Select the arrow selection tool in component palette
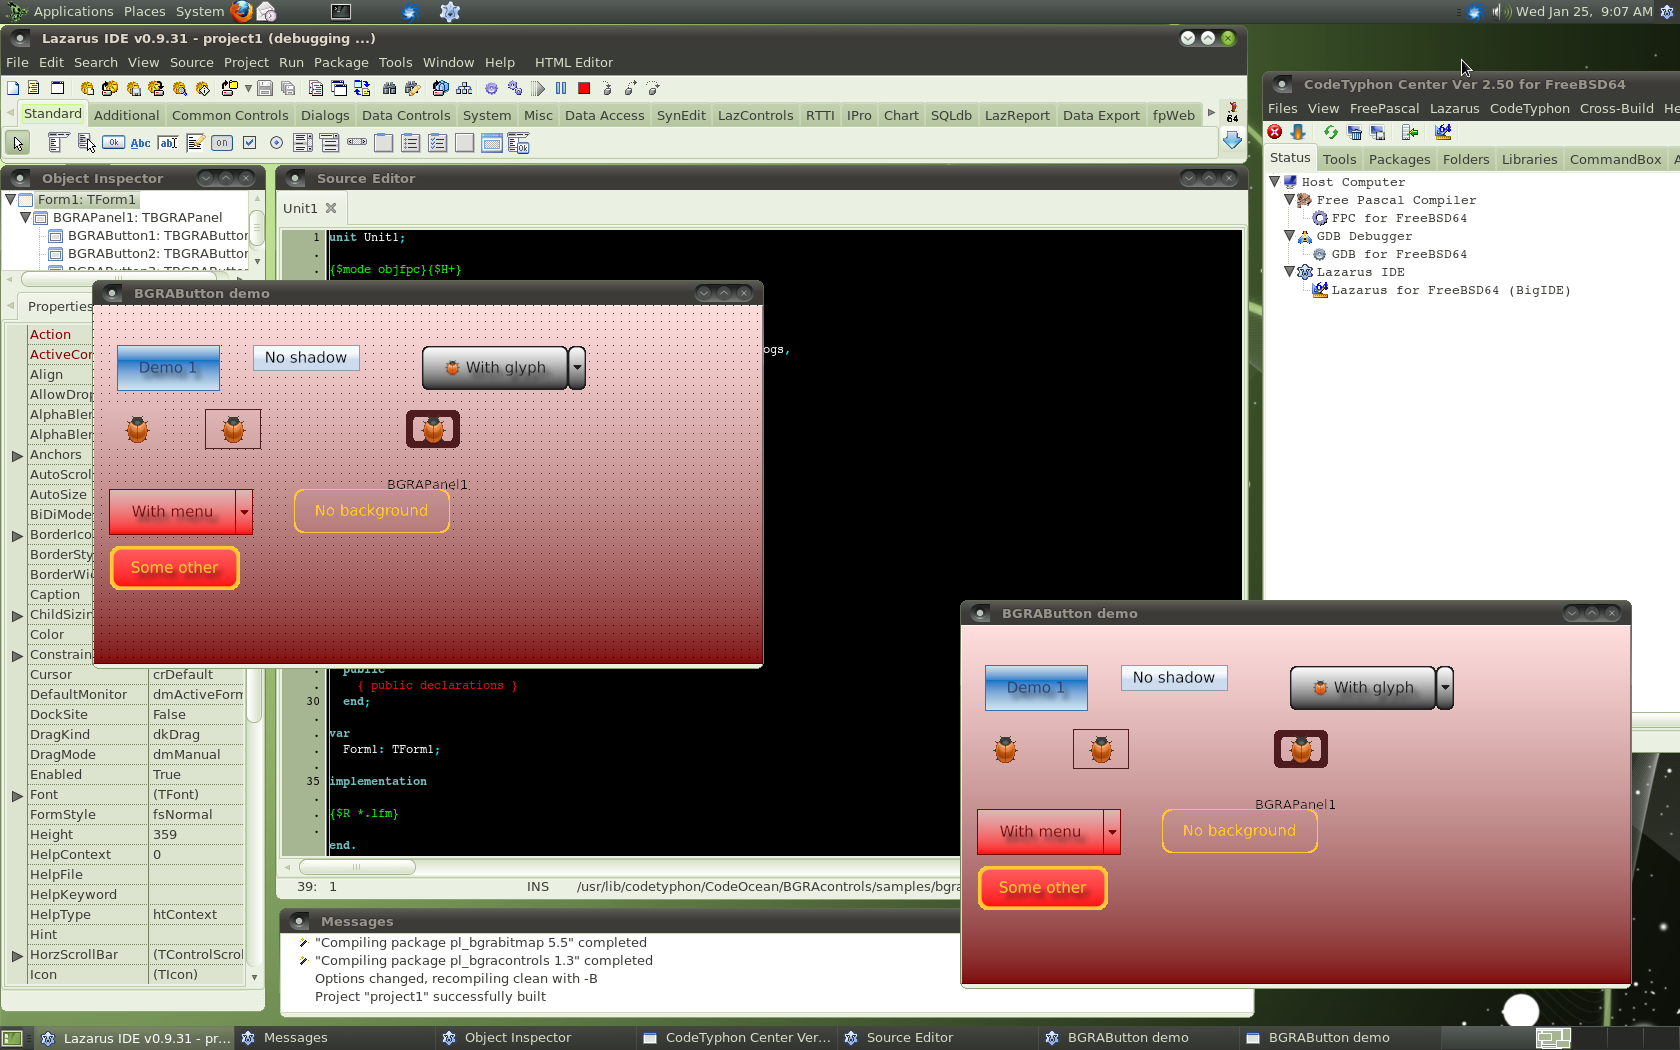1680x1050 pixels. [x=18, y=143]
